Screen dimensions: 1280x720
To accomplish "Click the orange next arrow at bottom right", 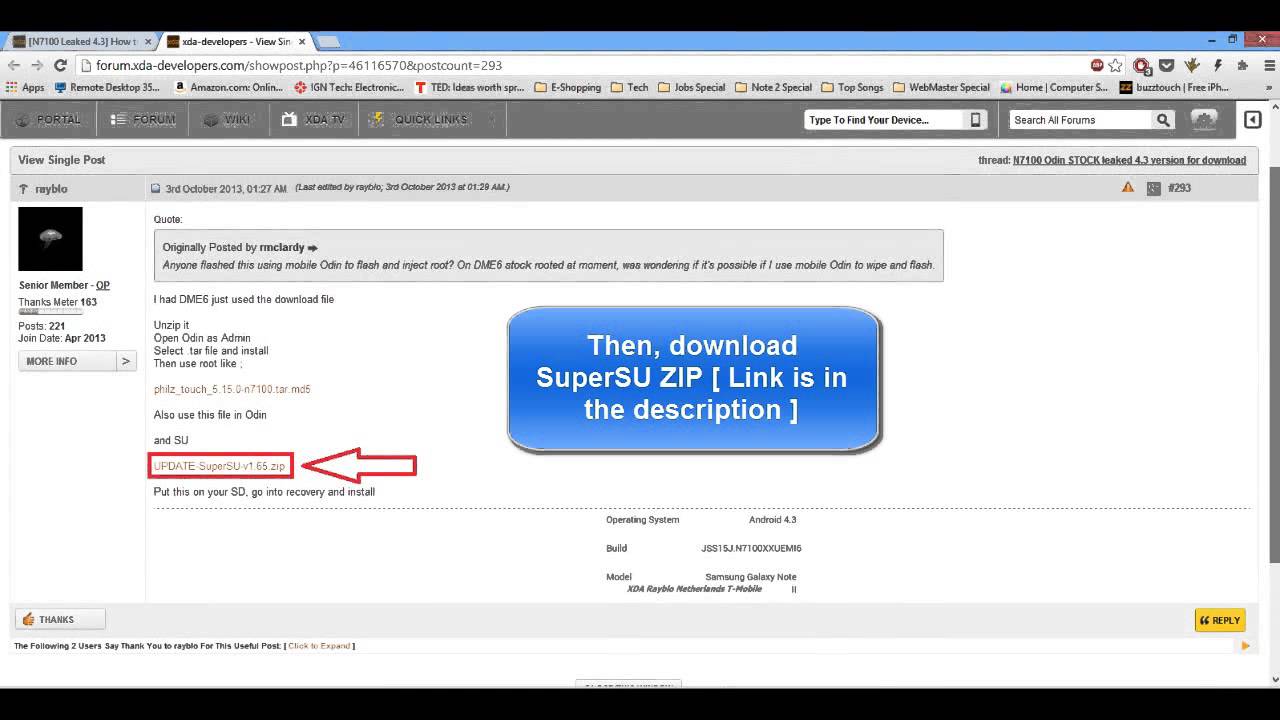I will point(1245,646).
